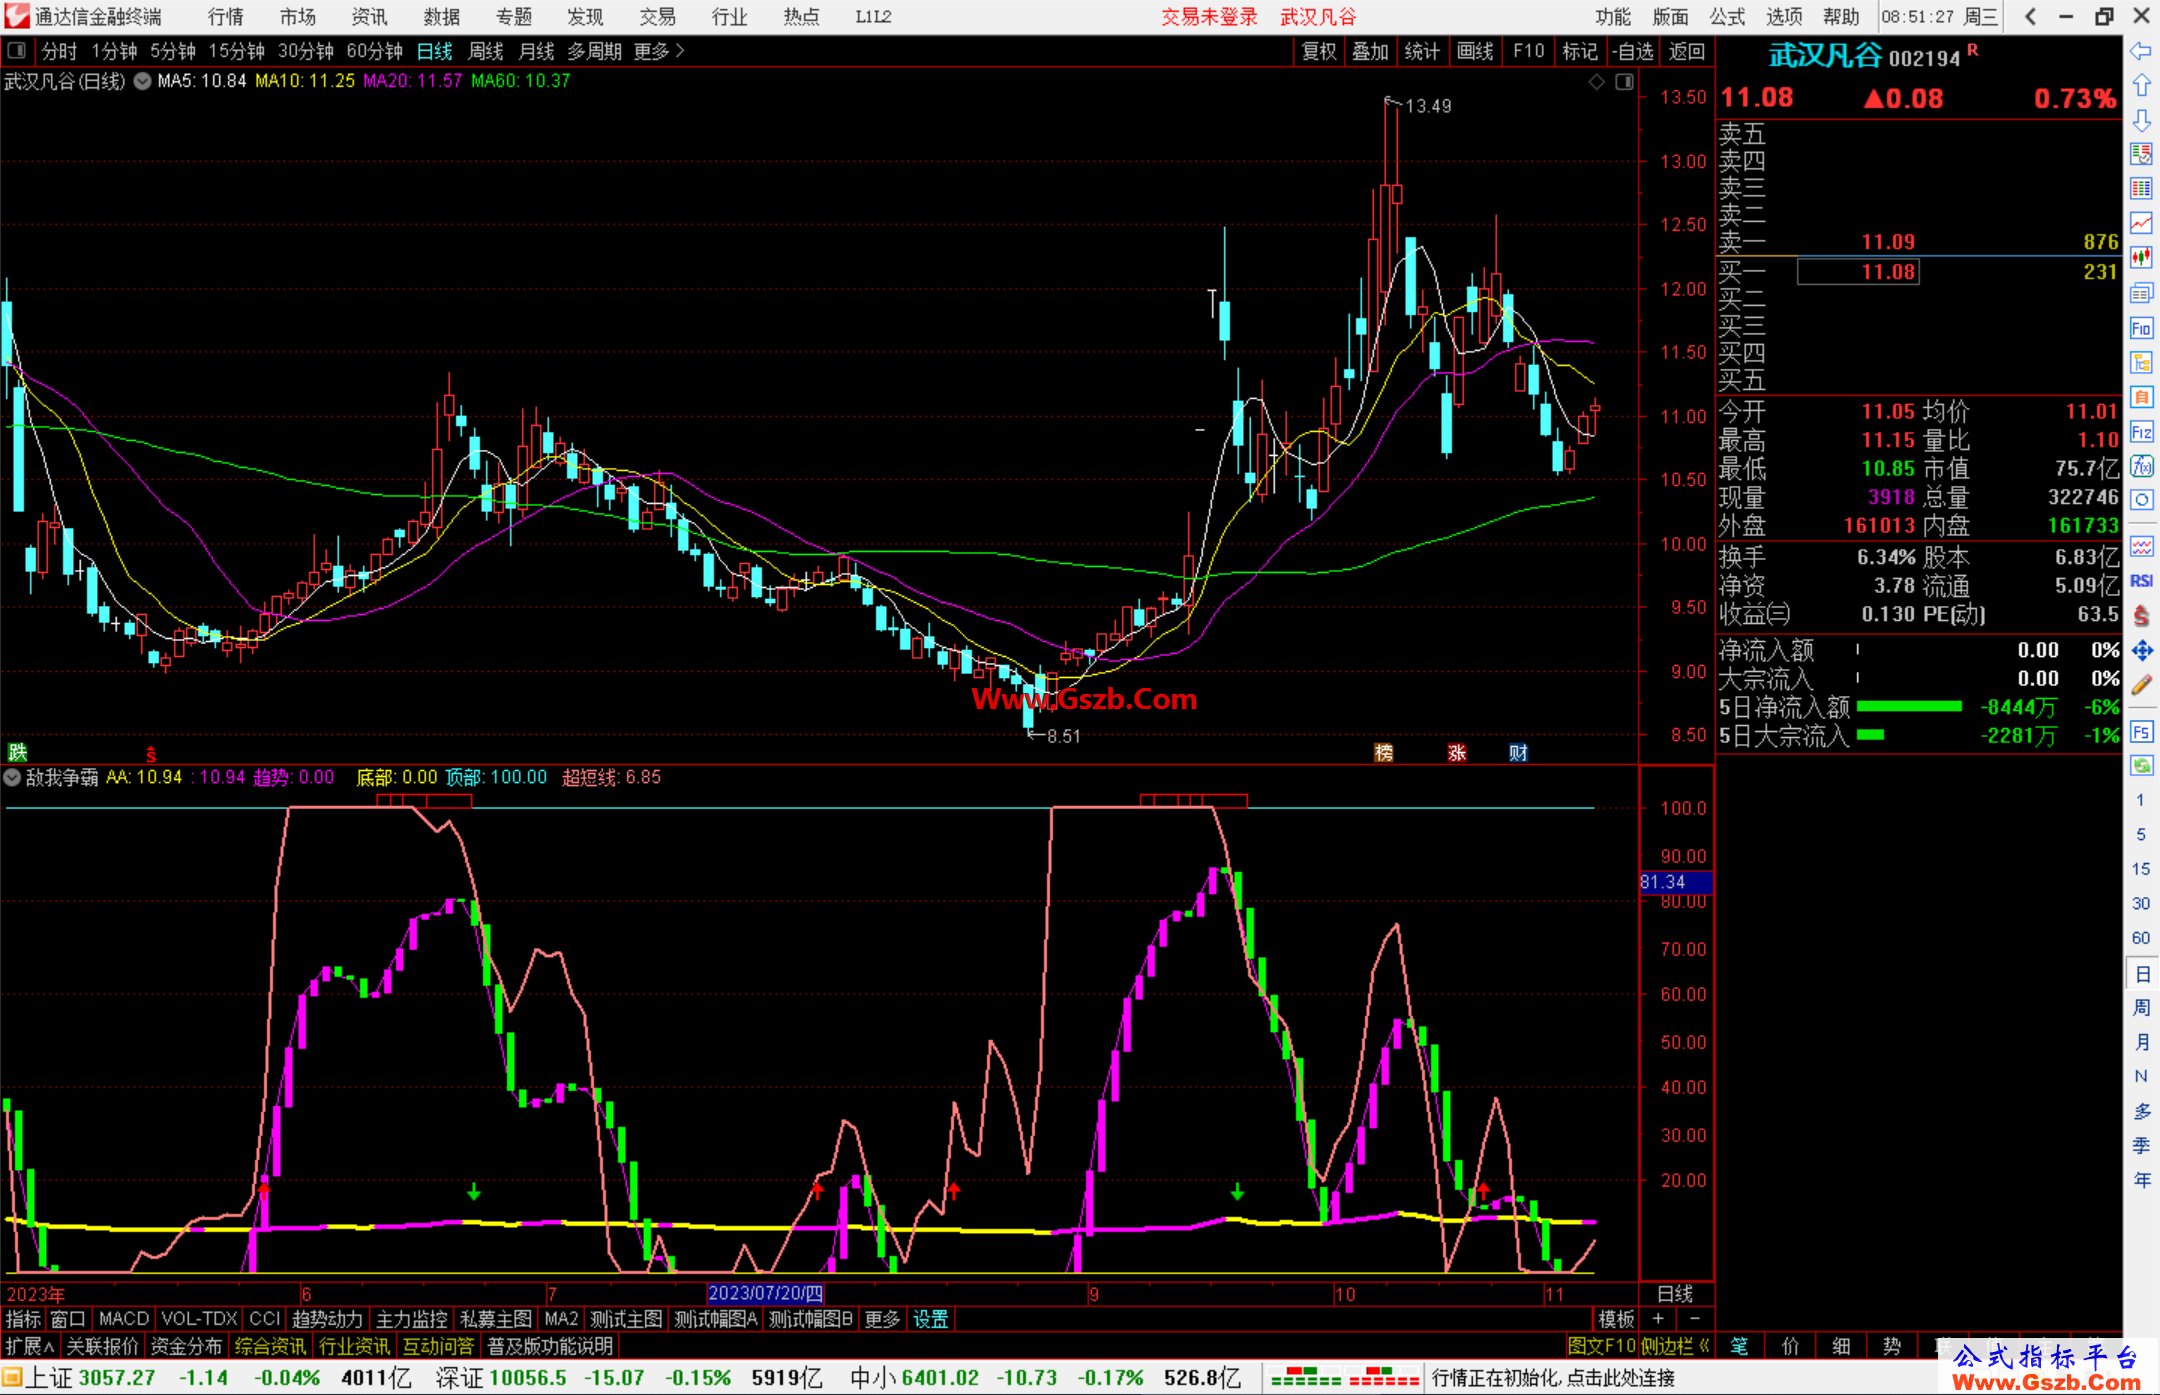Image resolution: width=2160 pixels, height=1395 pixels.
Task: Open the 更多 indicators dropdown in bottom tabs
Action: [882, 1319]
